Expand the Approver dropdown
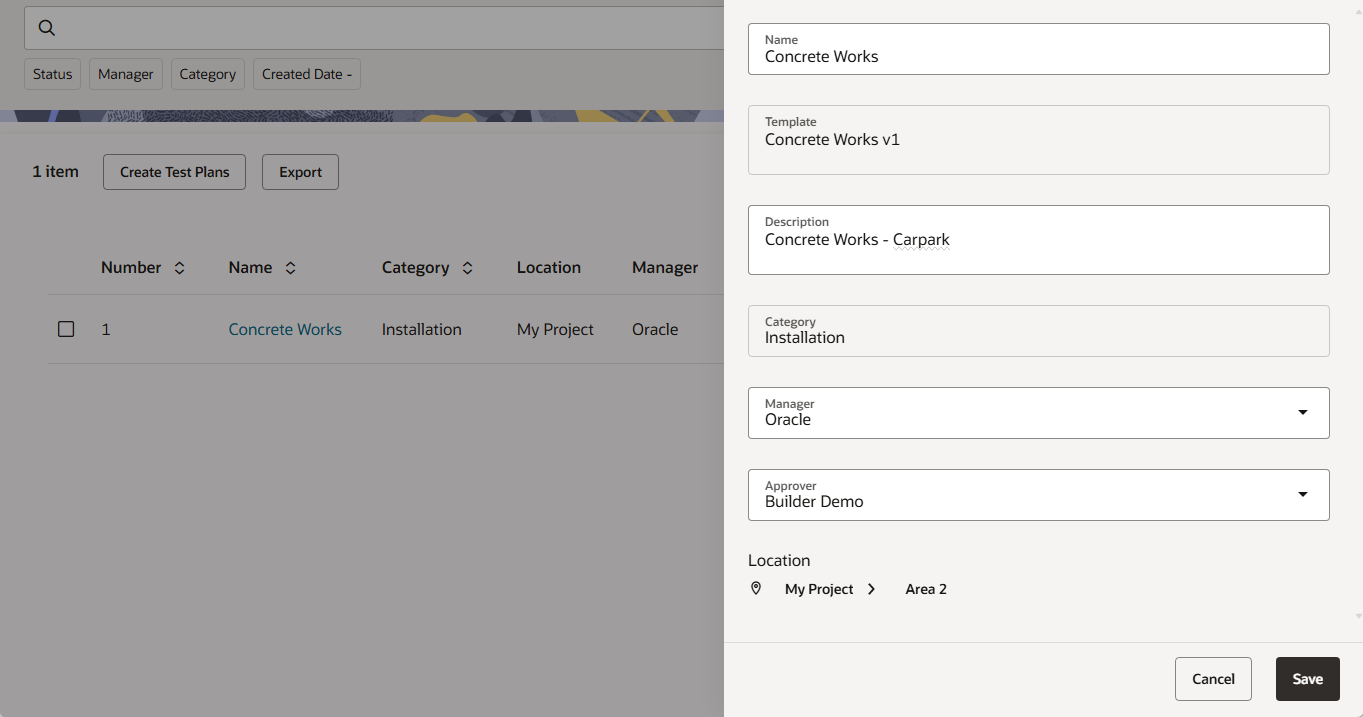Image resolution: width=1363 pixels, height=717 pixels. pos(1302,494)
